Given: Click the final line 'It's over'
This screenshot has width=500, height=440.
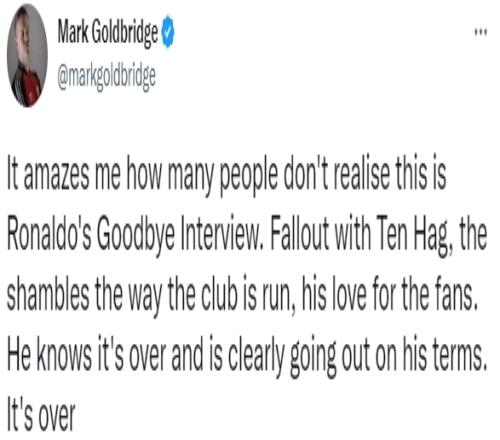Looking at the screenshot, I should tap(41, 415).
